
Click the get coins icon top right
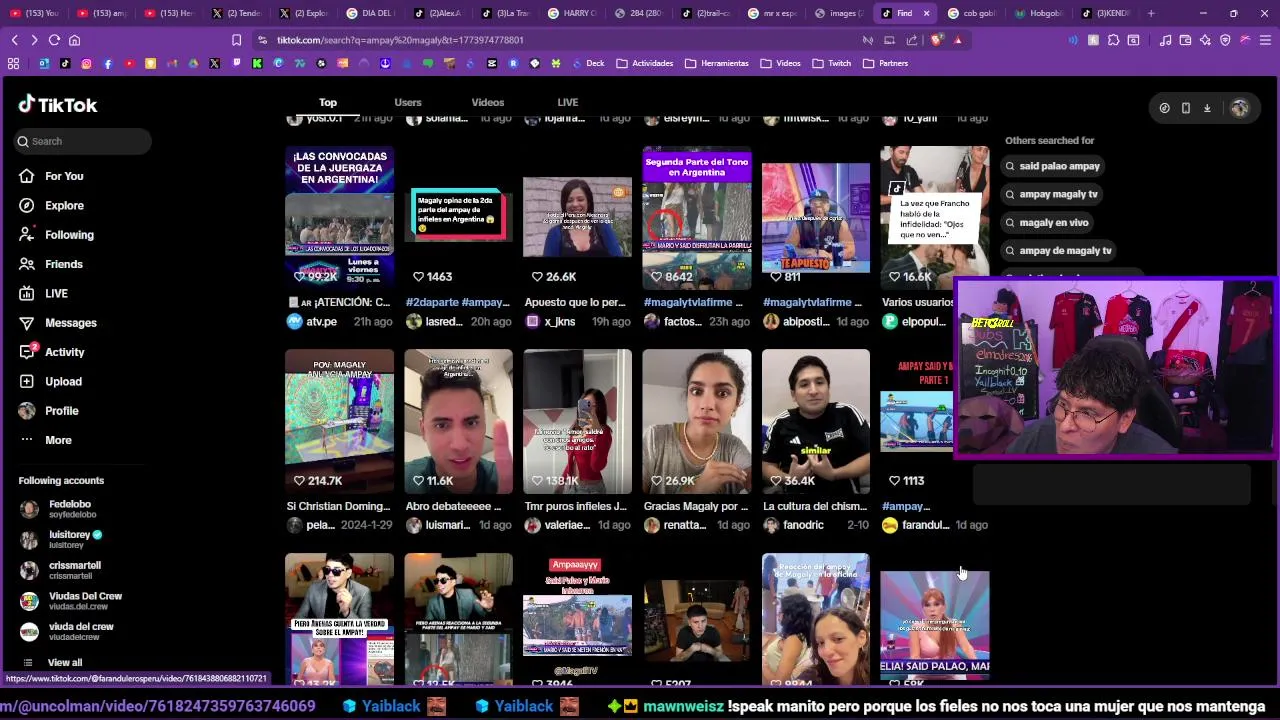coord(1164,108)
